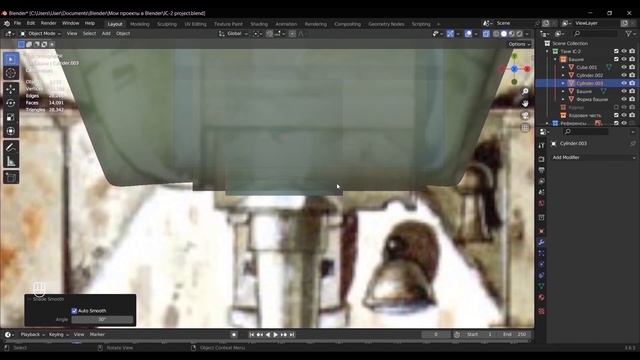Select the Annotate tool
This screenshot has width=640, height=360.
click(x=11, y=147)
